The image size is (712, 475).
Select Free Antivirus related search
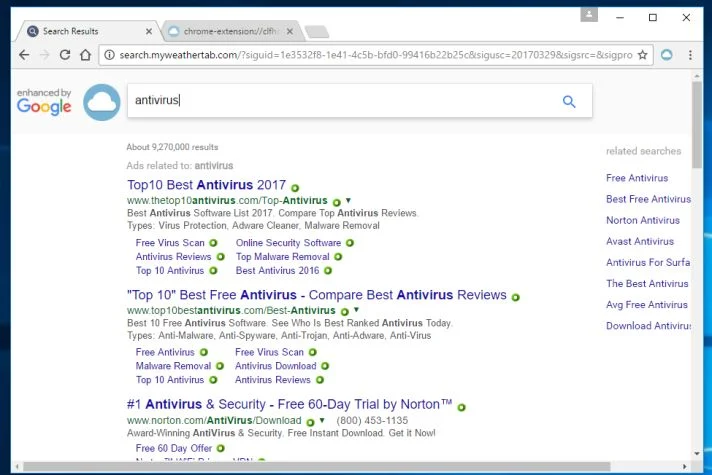coord(637,178)
